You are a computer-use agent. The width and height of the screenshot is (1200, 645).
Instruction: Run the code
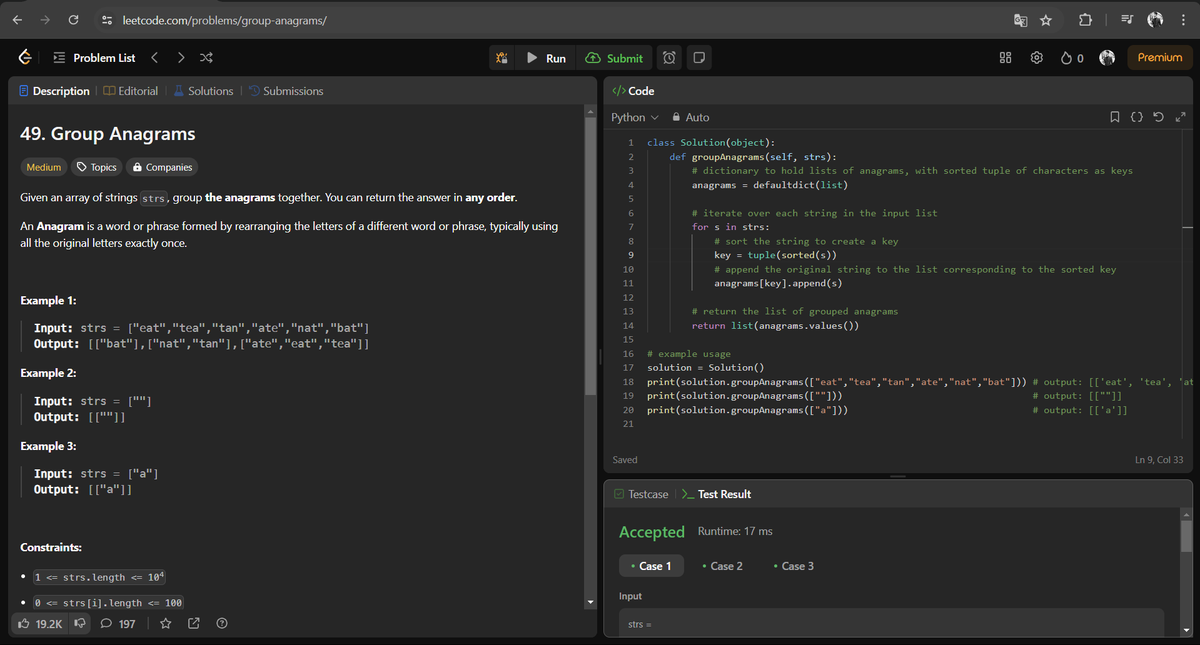546,58
